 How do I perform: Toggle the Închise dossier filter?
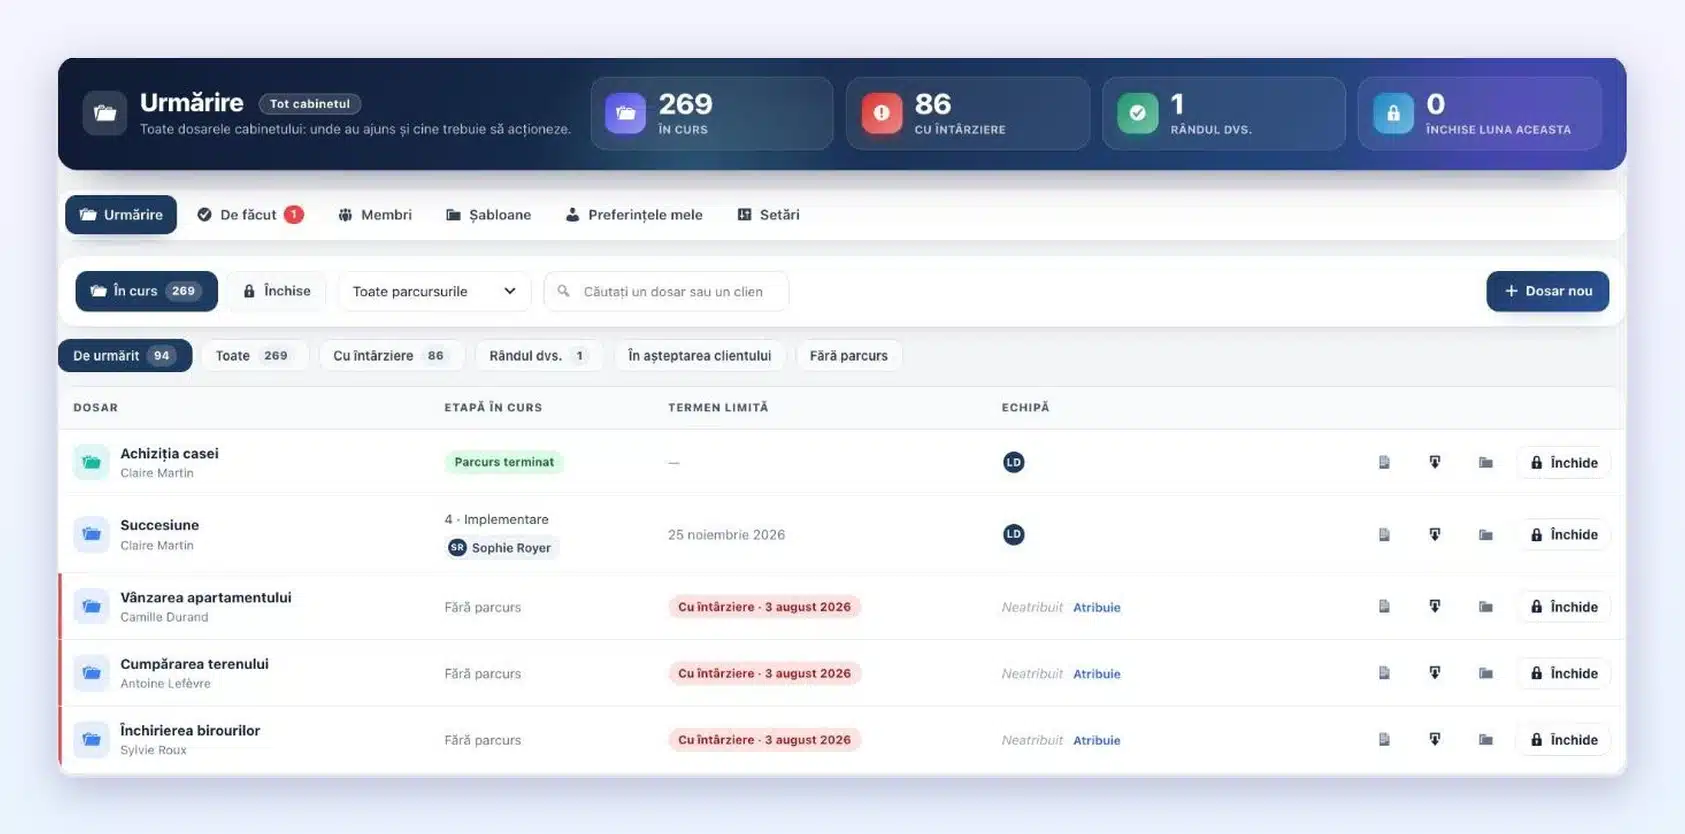[277, 291]
